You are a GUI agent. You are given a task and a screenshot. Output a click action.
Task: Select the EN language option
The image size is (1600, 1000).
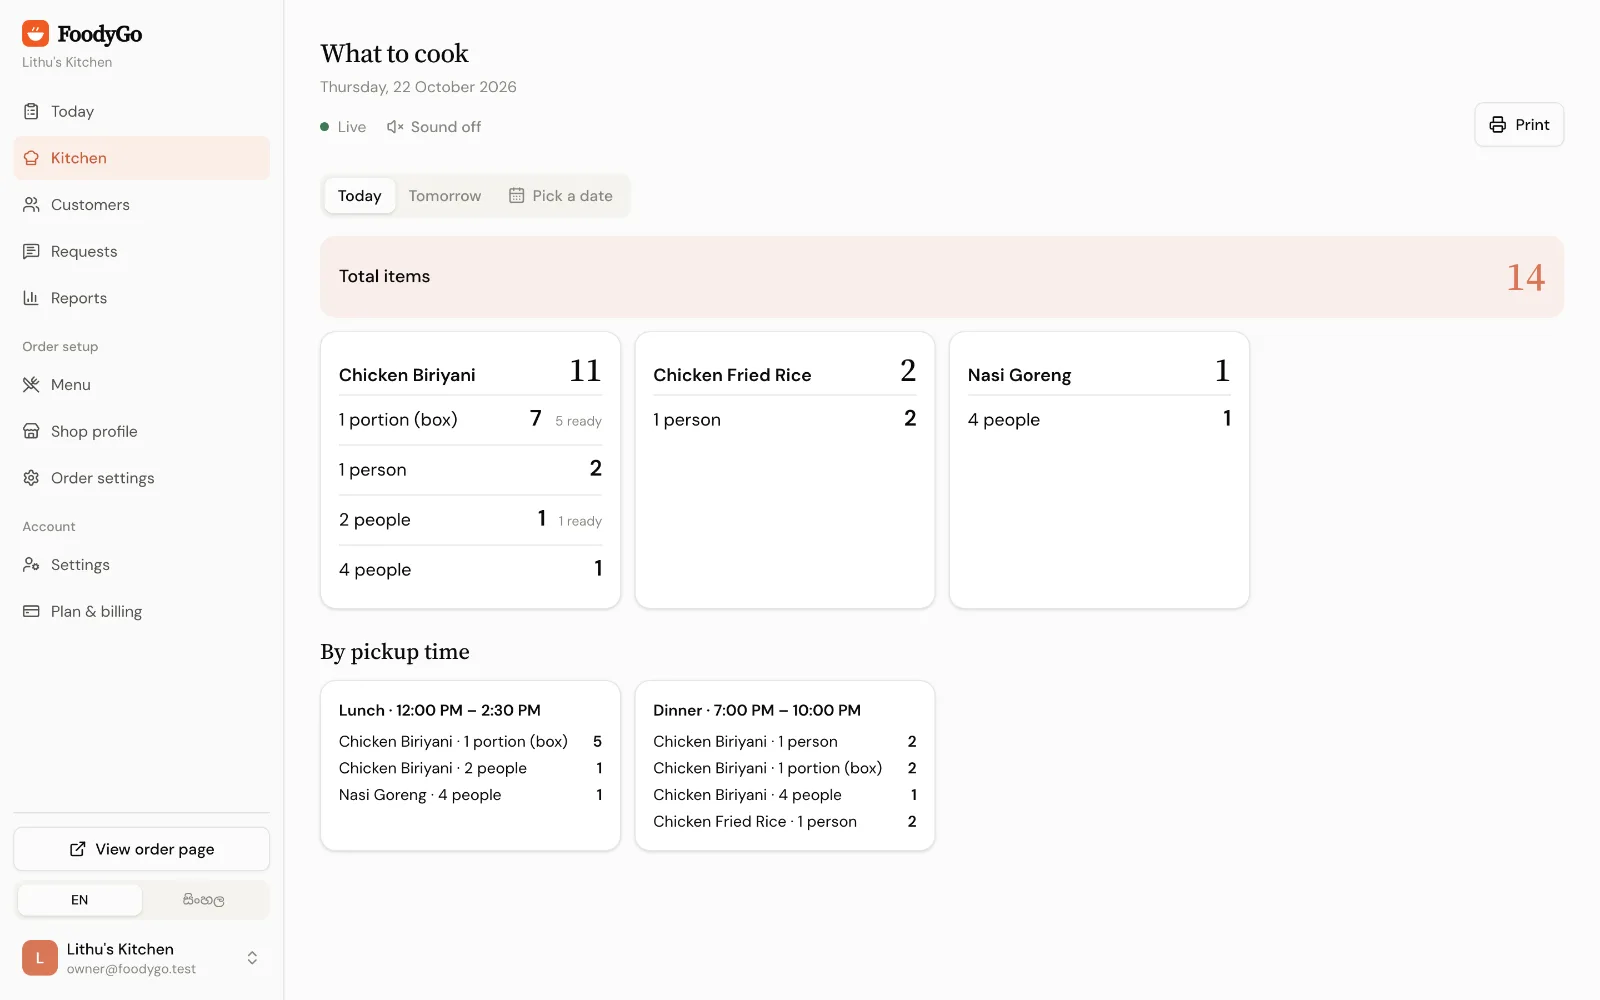click(x=80, y=900)
